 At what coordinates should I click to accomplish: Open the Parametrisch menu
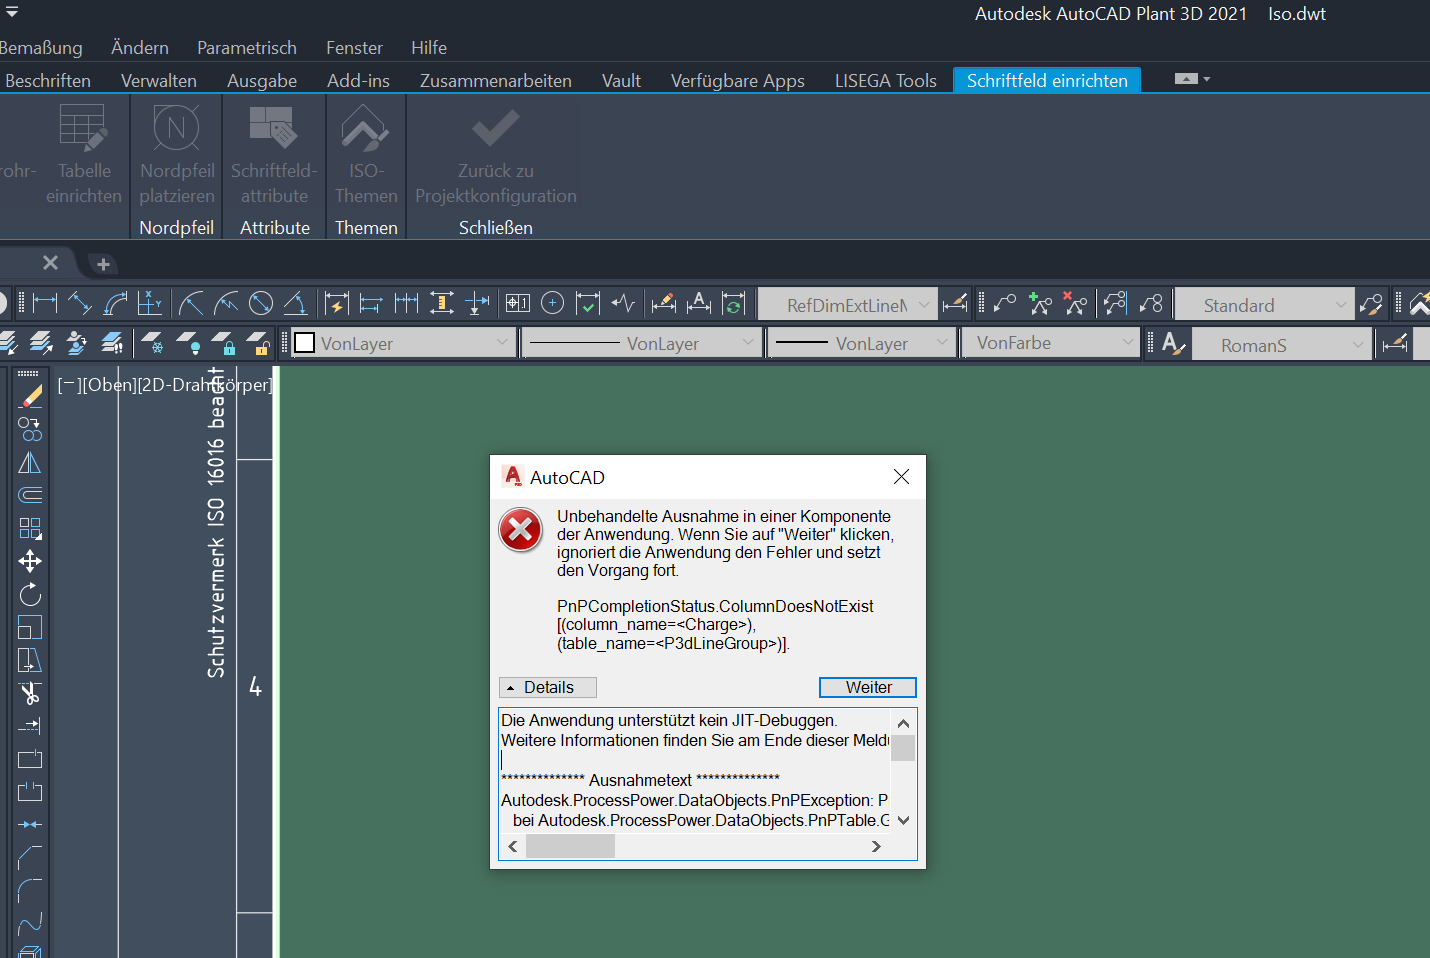point(247,47)
